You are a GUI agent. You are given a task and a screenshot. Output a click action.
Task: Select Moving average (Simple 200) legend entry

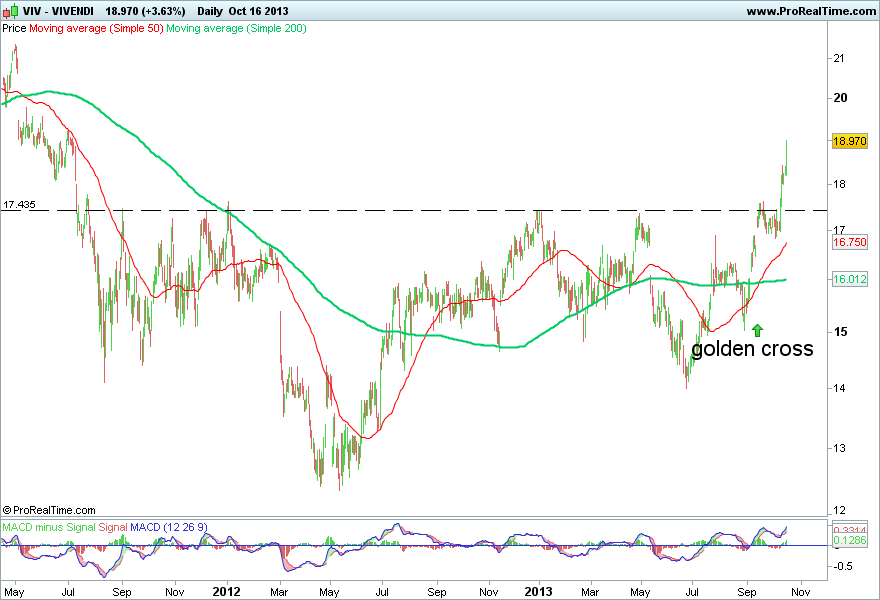pos(236,28)
